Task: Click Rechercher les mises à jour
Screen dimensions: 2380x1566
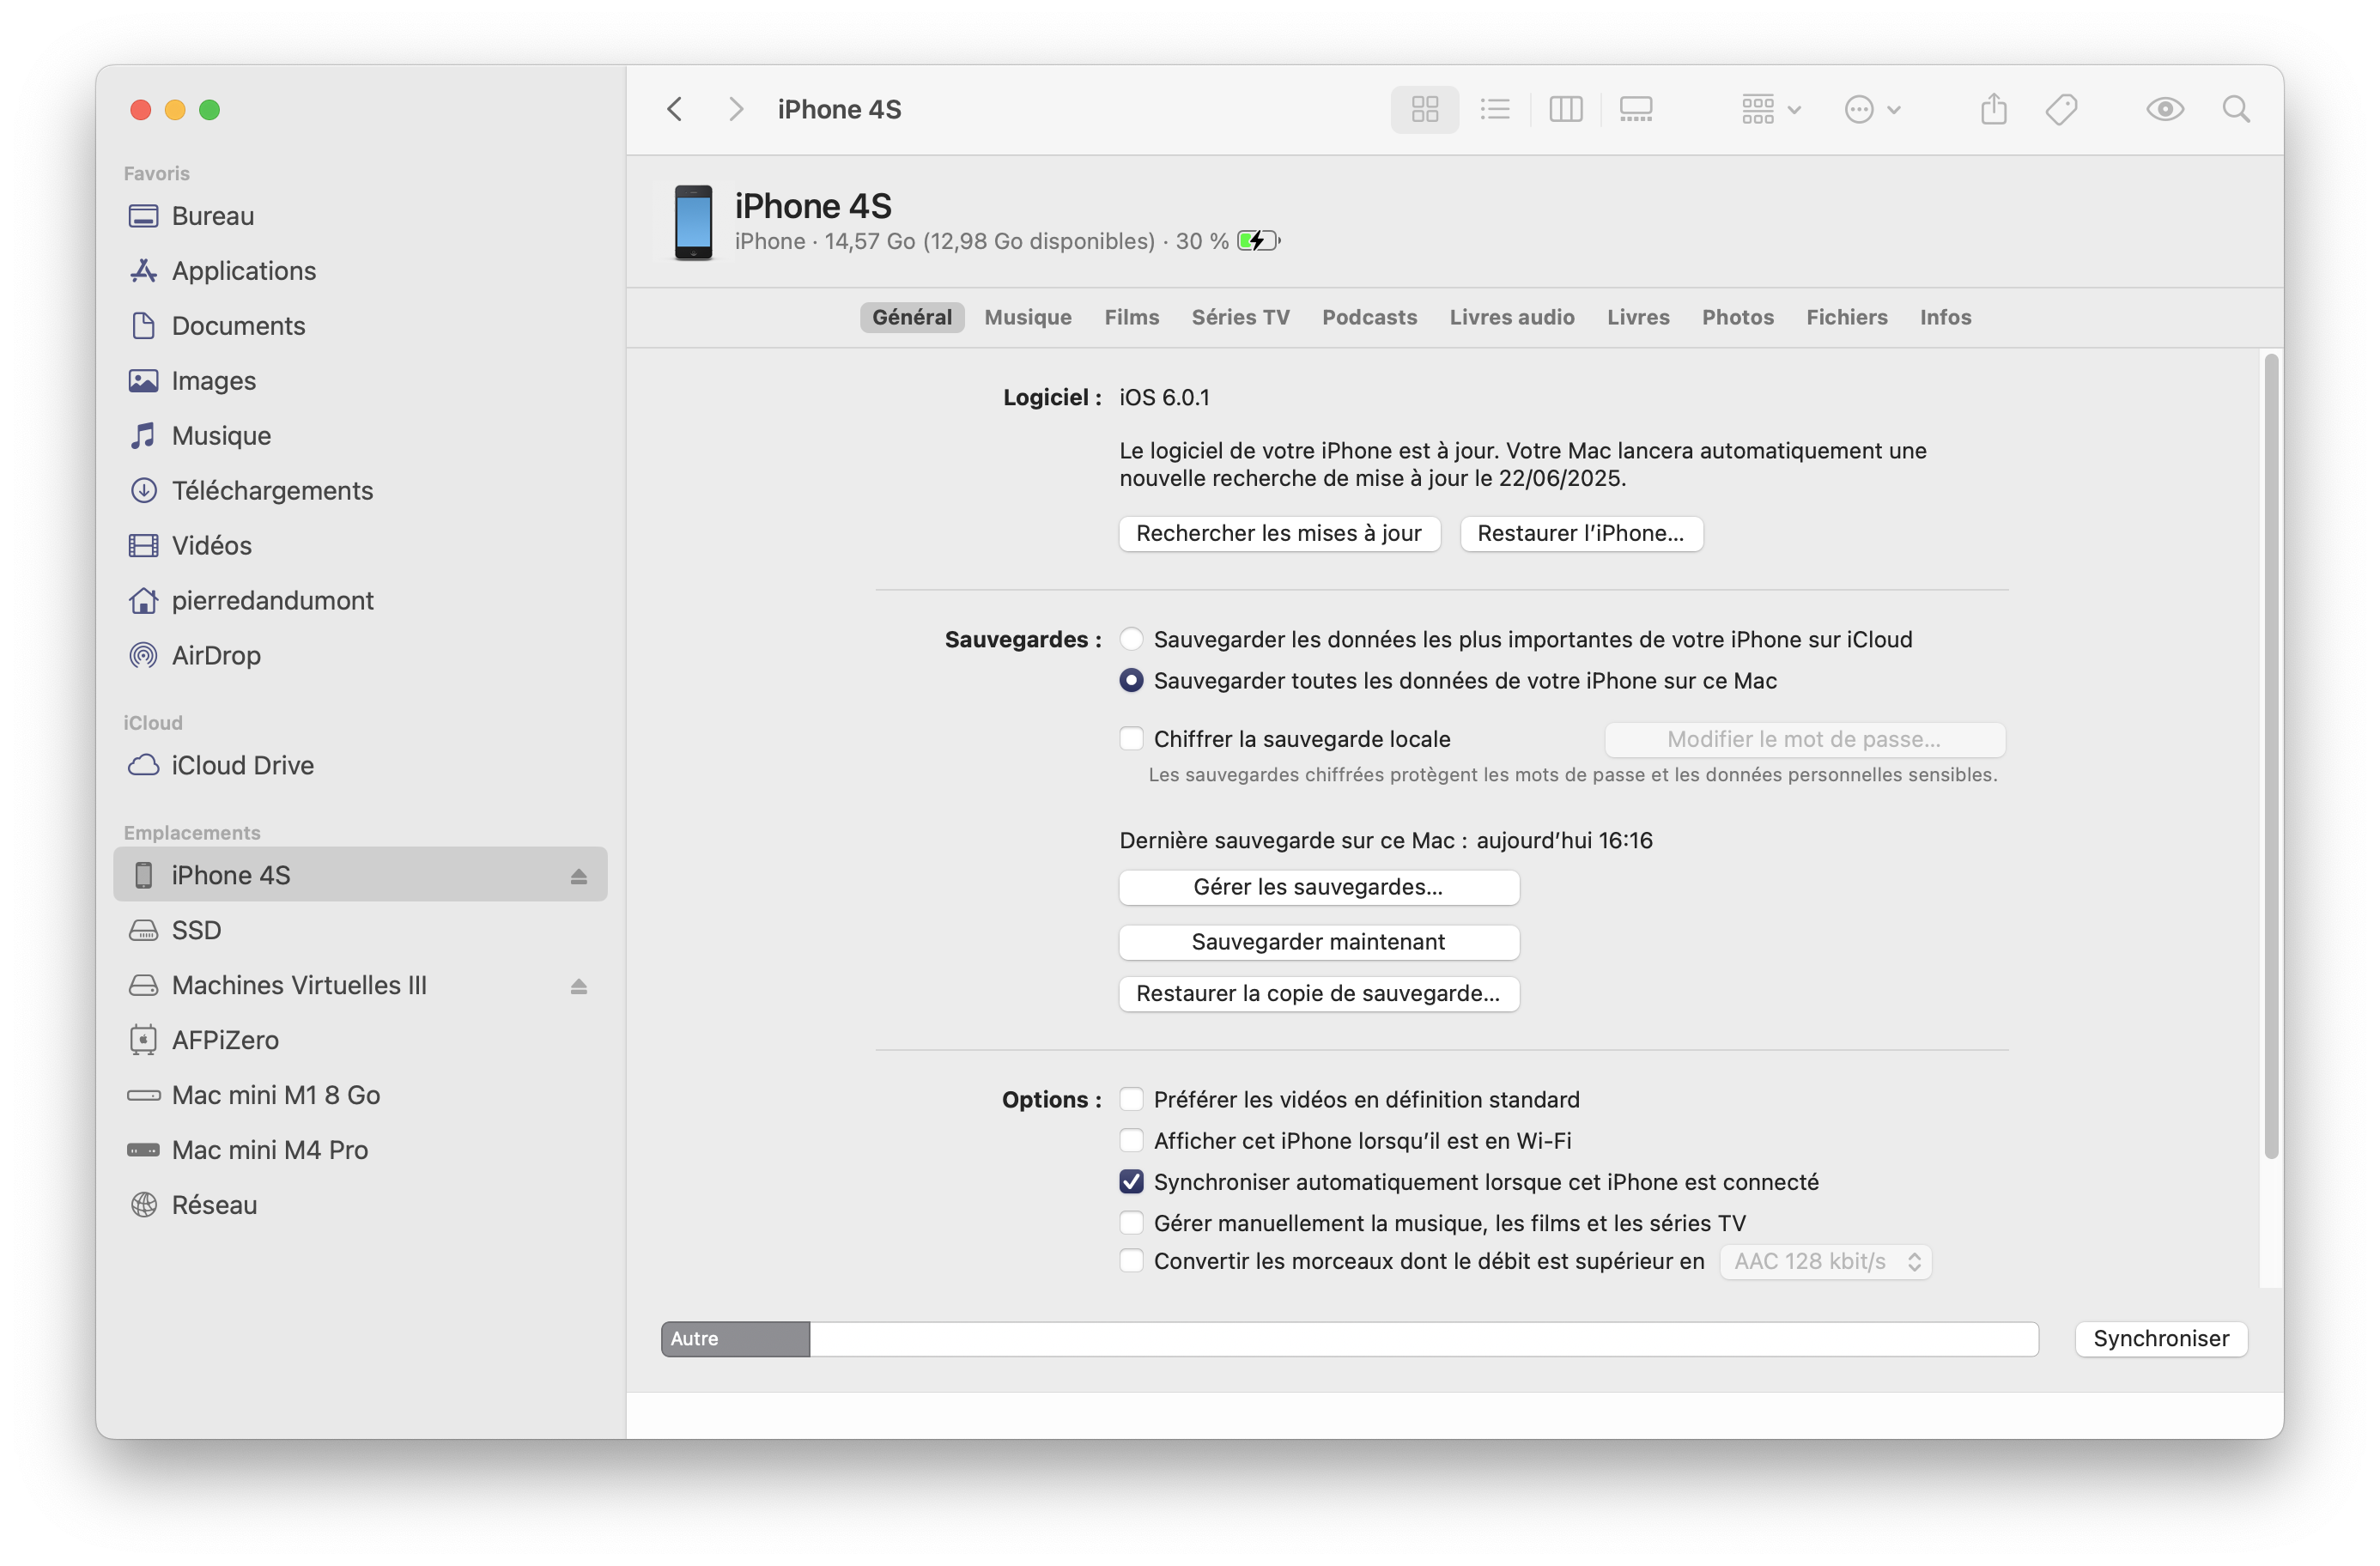Action: (x=1279, y=533)
